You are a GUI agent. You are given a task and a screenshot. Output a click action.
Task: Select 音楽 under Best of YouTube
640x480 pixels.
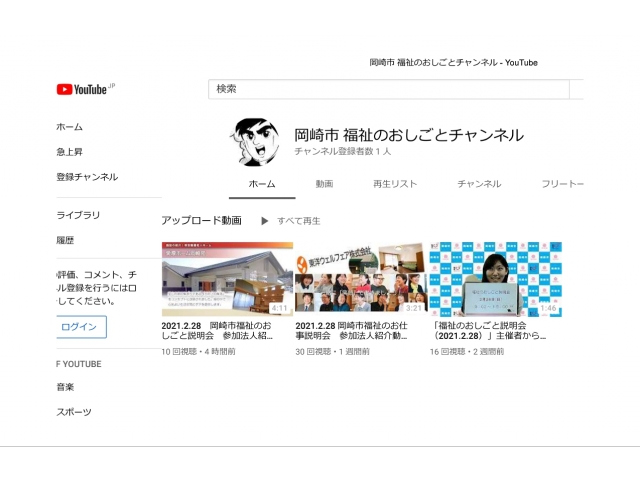coord(65,387)
